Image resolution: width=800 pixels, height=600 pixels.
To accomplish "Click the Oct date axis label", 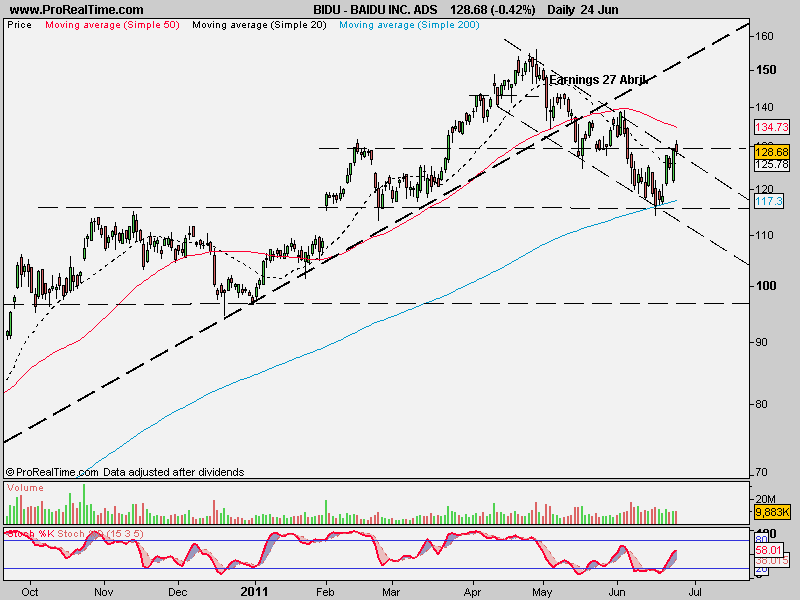I will [x=30, y=592].
